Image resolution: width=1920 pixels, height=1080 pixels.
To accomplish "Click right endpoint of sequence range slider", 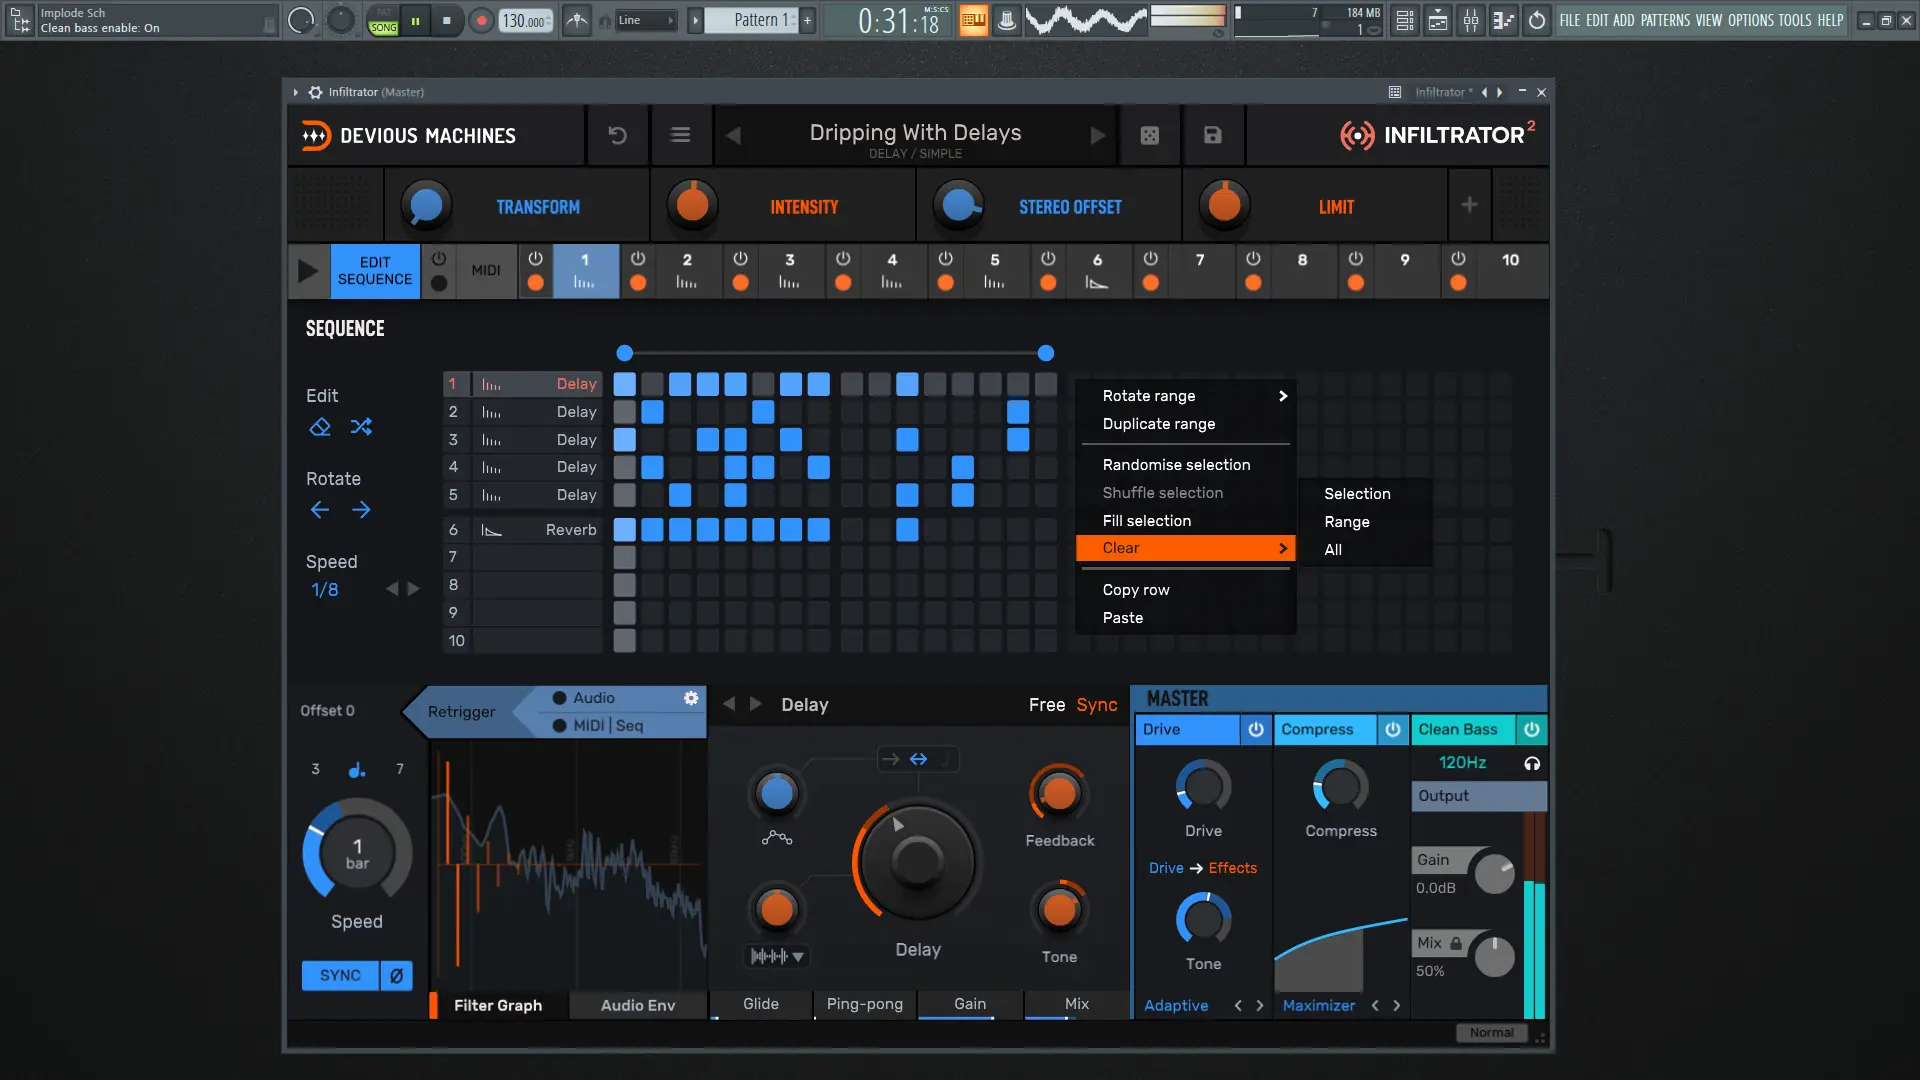I will pyautogui.click(x=1046, y=353).
